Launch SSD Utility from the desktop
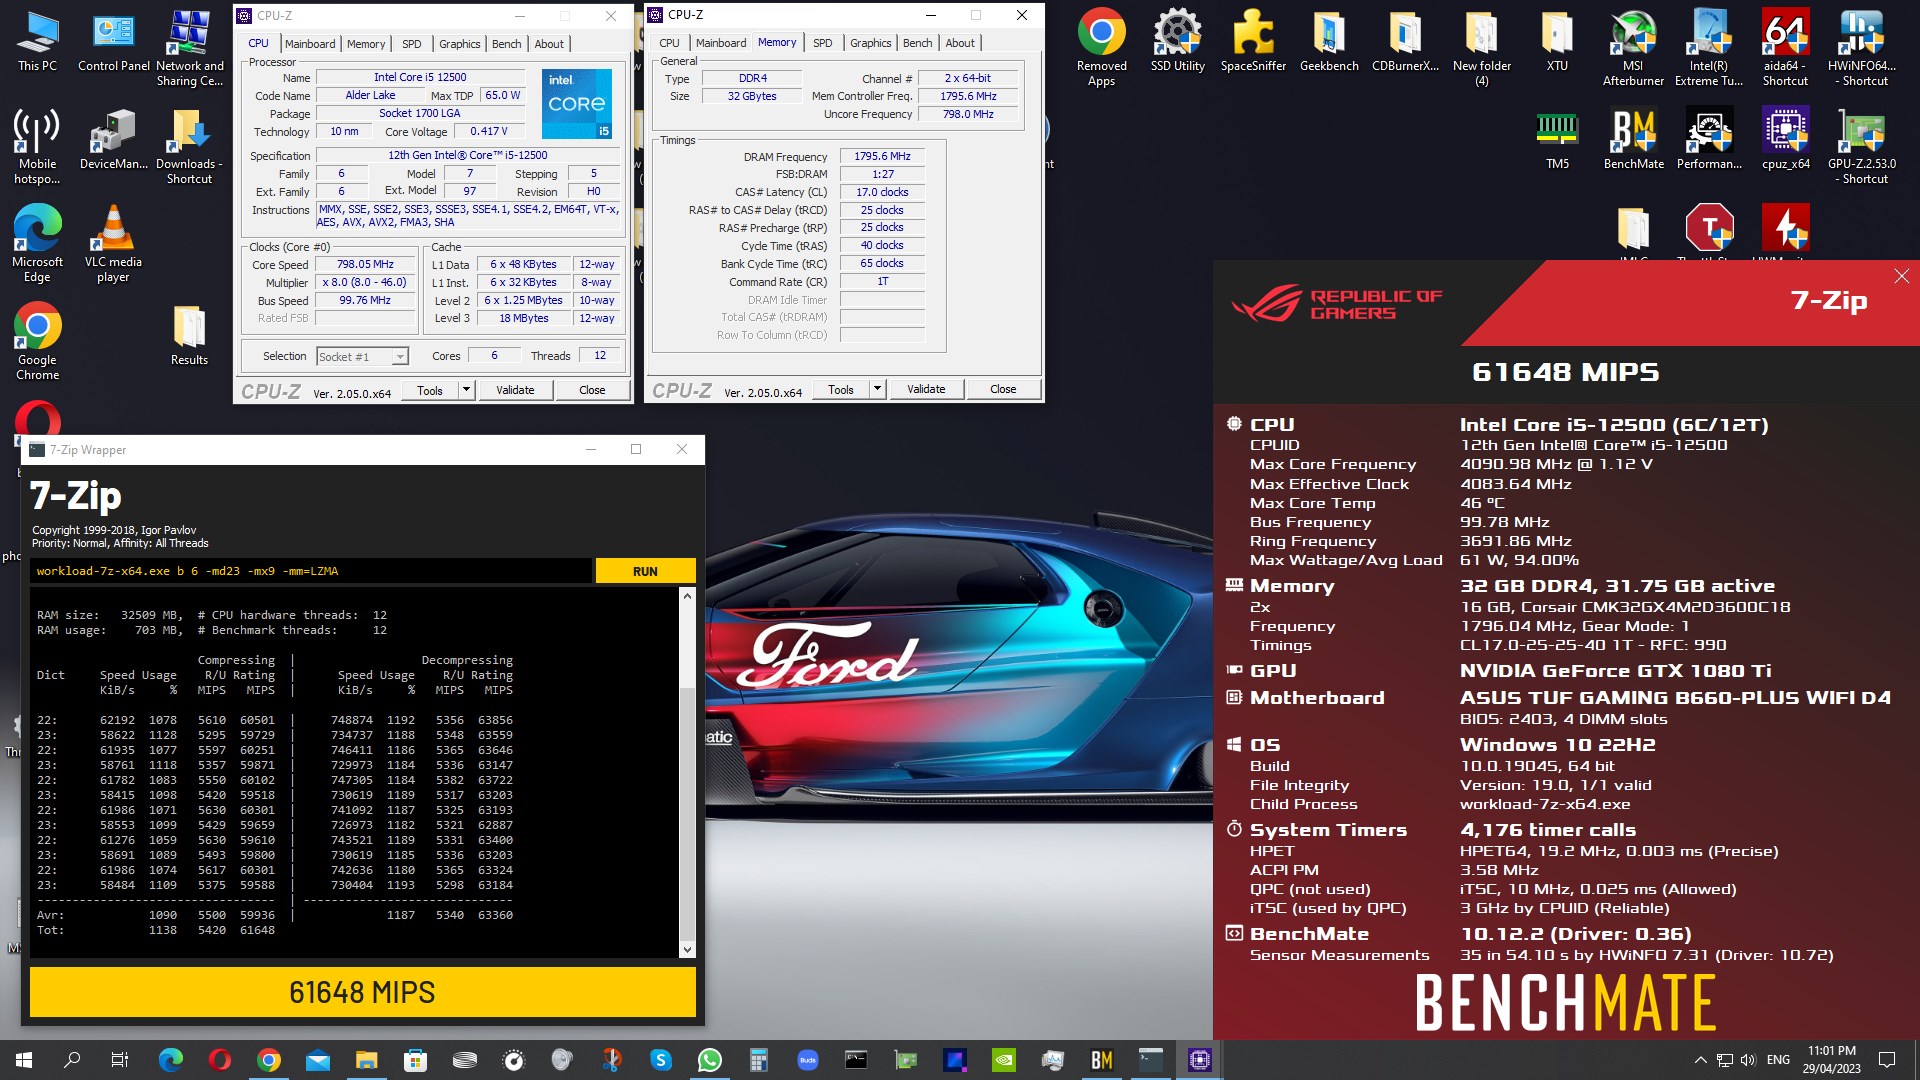Viewport: 1920px width, 1080px height. coord(1177,42)
